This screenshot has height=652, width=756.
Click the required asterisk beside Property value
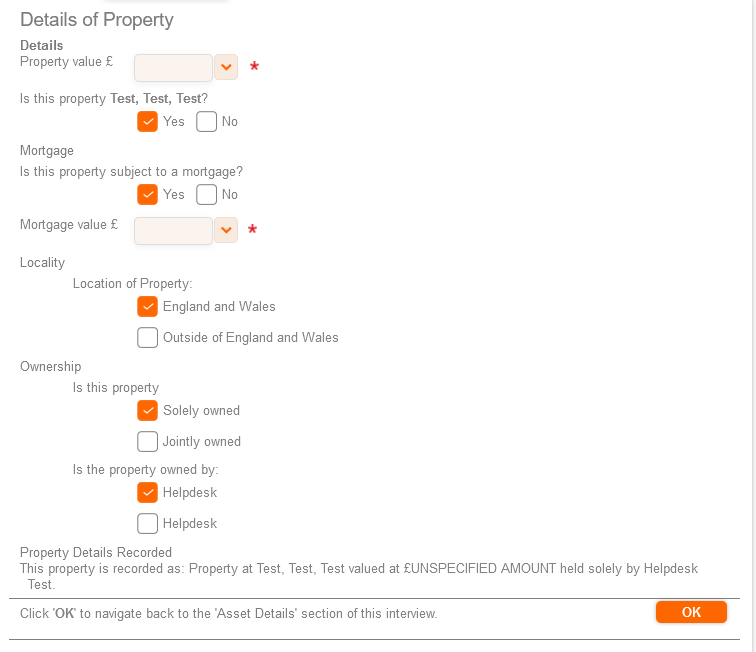254,68
